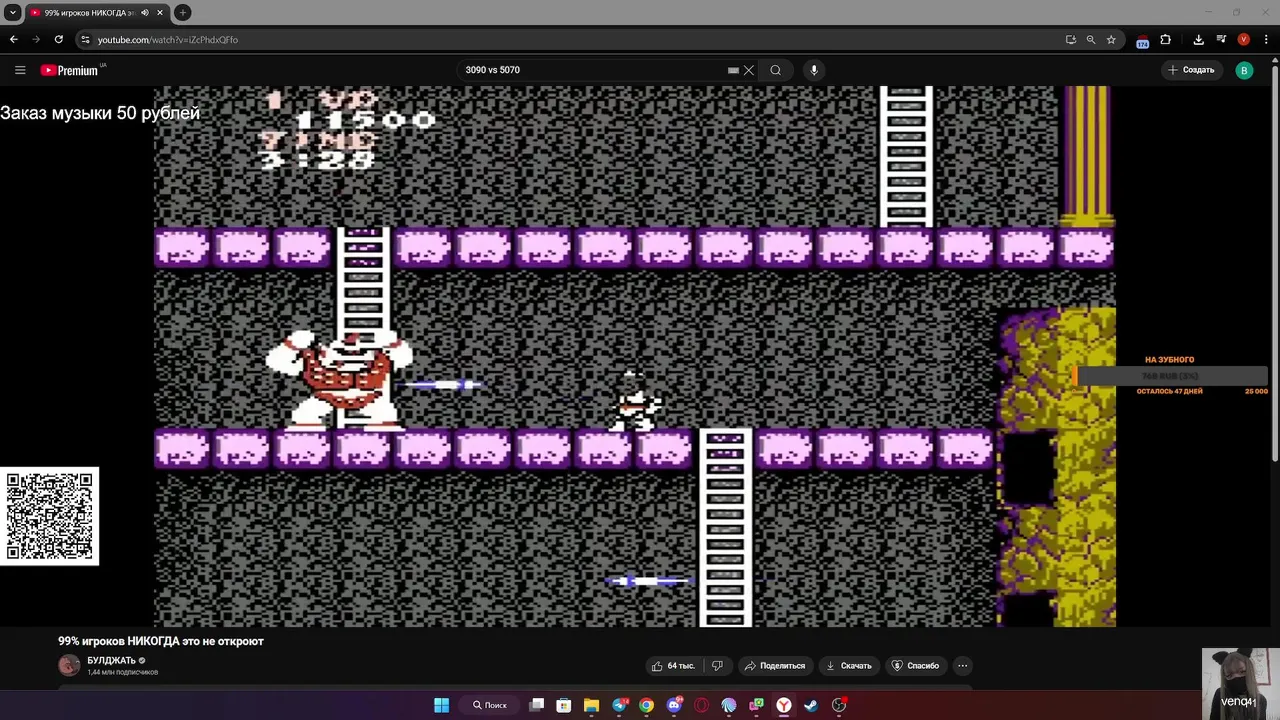Open the browser extensions puzzle menu
This screenshot has height=720, width=1280.
pyautogui.click(x=1166, y=40)
